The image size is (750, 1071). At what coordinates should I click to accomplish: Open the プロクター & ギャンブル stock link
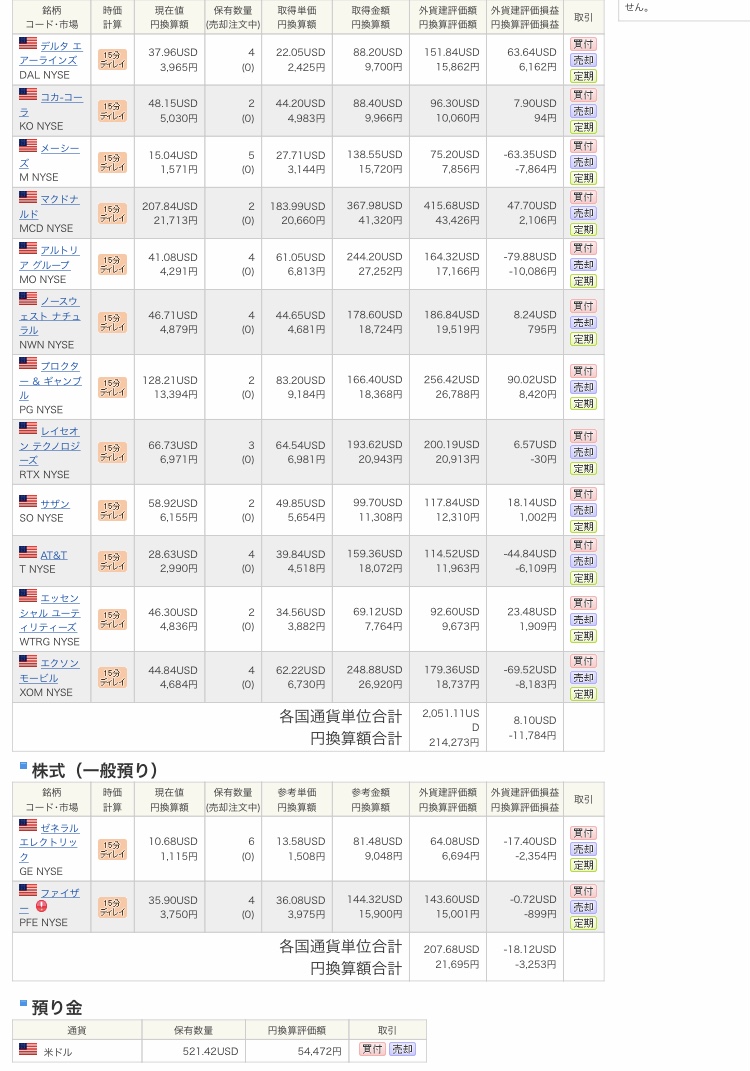click(50, 380)
